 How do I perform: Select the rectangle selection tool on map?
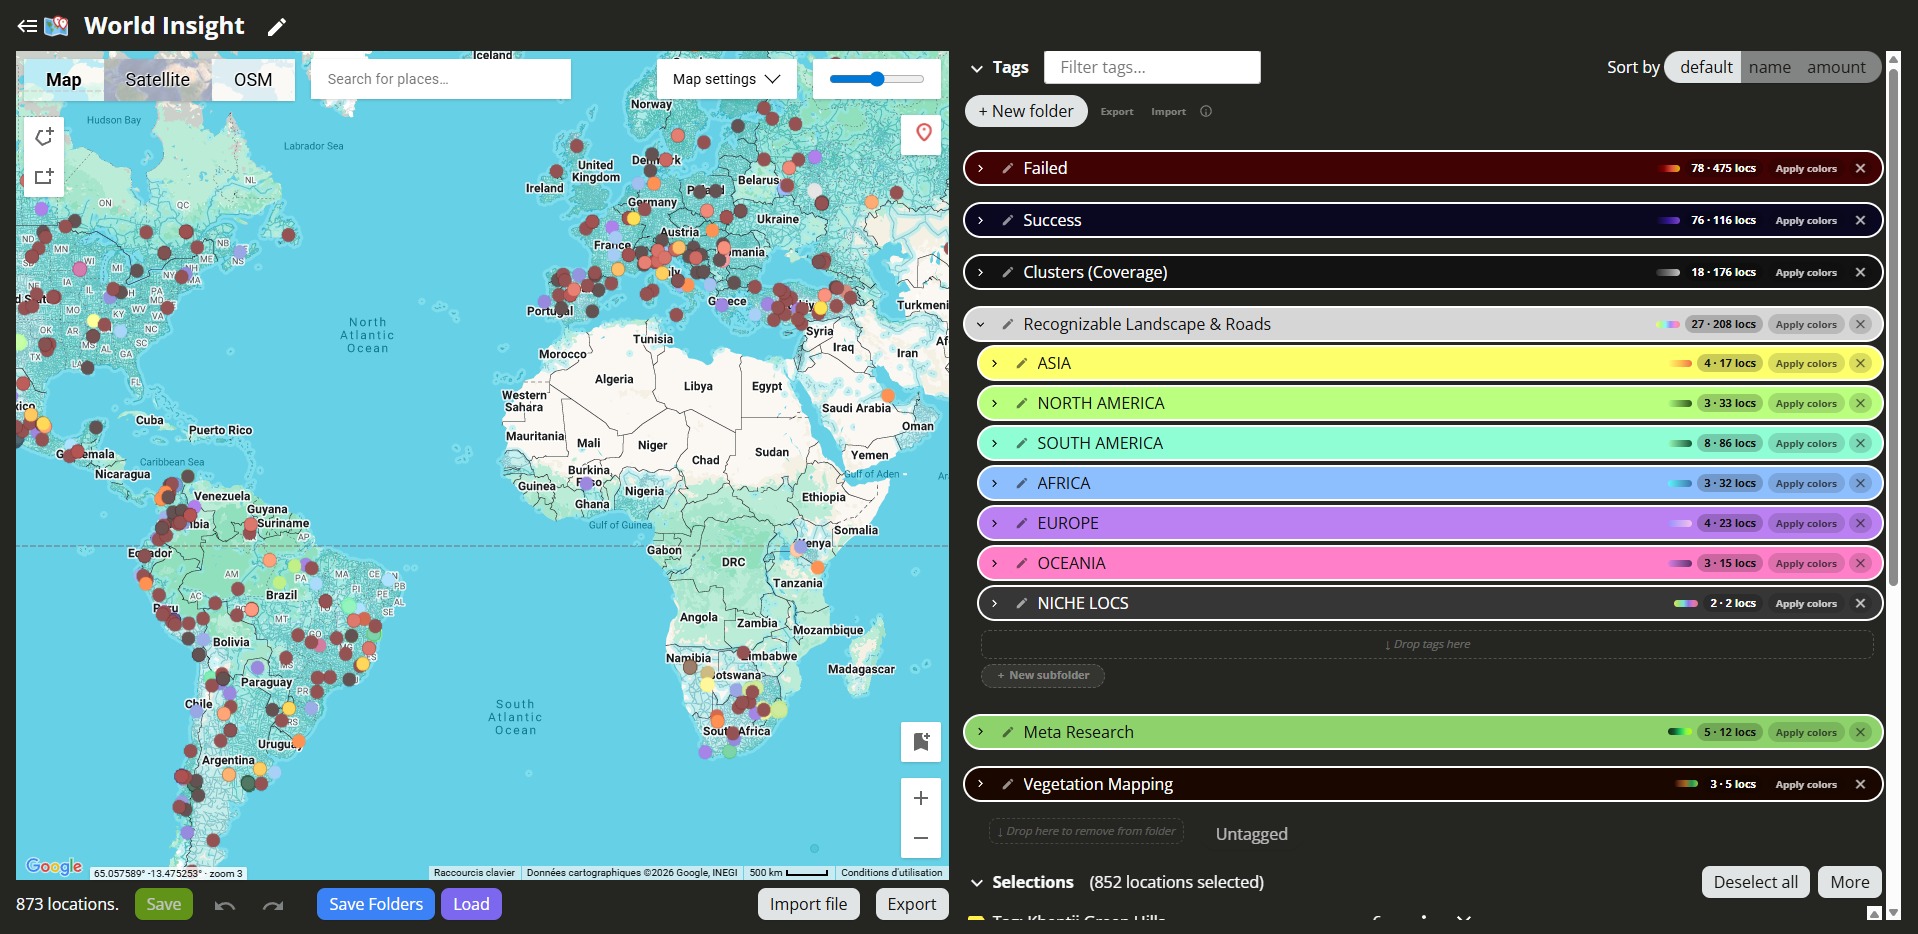click(44, 177)
